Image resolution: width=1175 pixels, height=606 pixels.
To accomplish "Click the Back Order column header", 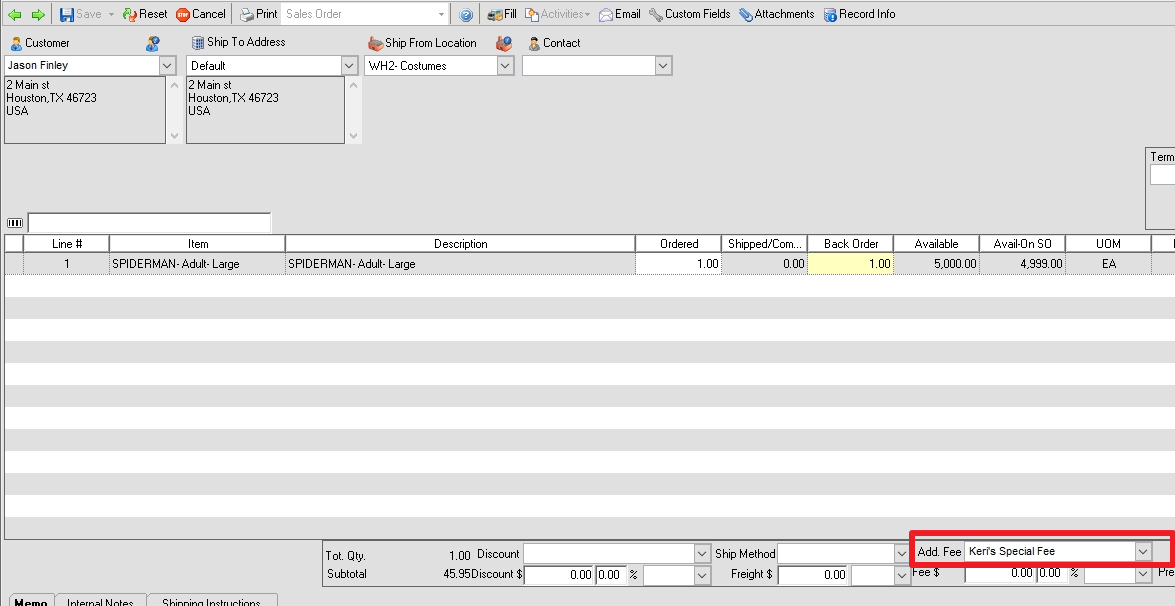I will click(x=851, y=244).
